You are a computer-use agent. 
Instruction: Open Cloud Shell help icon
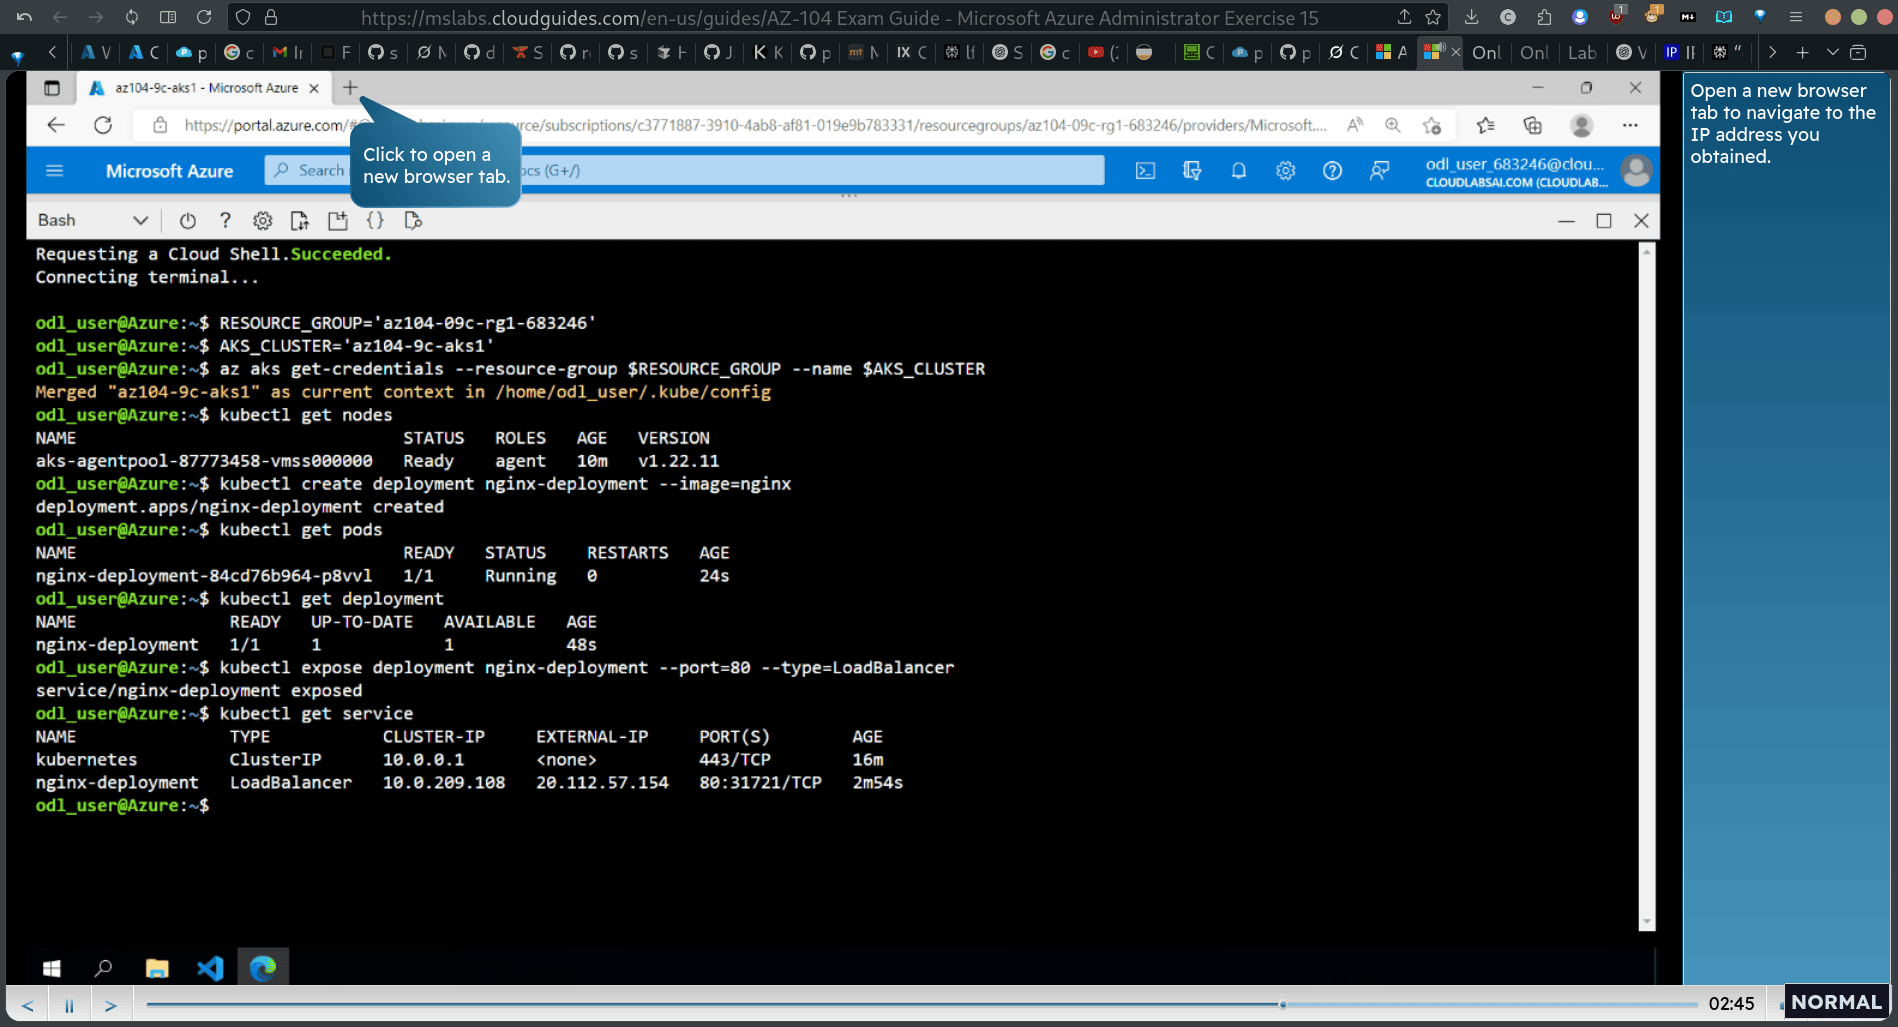pyautogui.click(x=225, y=221)
